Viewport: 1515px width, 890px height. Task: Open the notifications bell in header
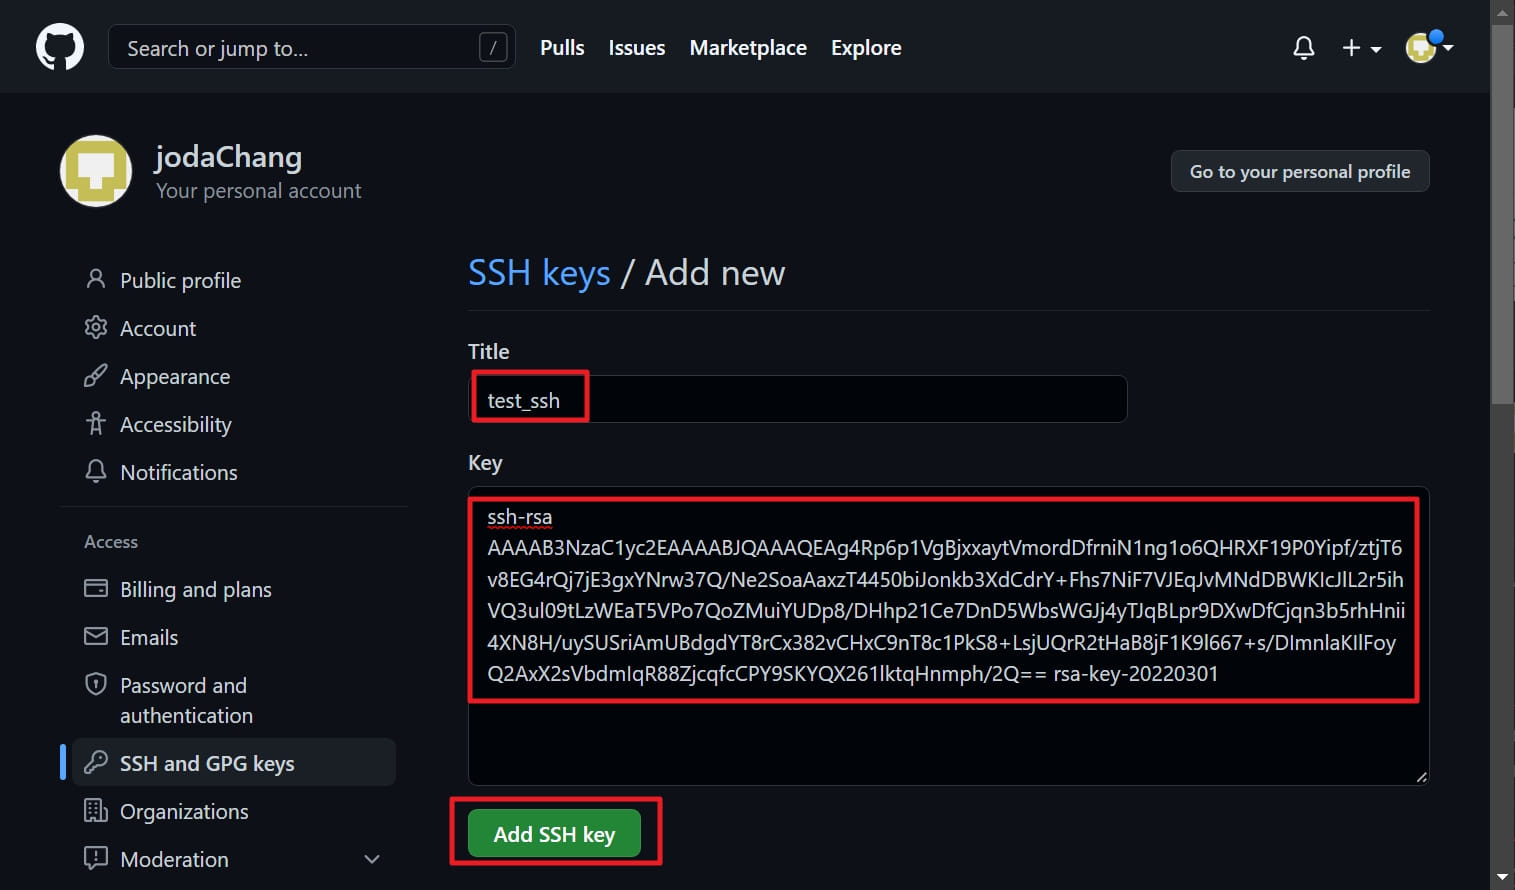(1303, 48)
